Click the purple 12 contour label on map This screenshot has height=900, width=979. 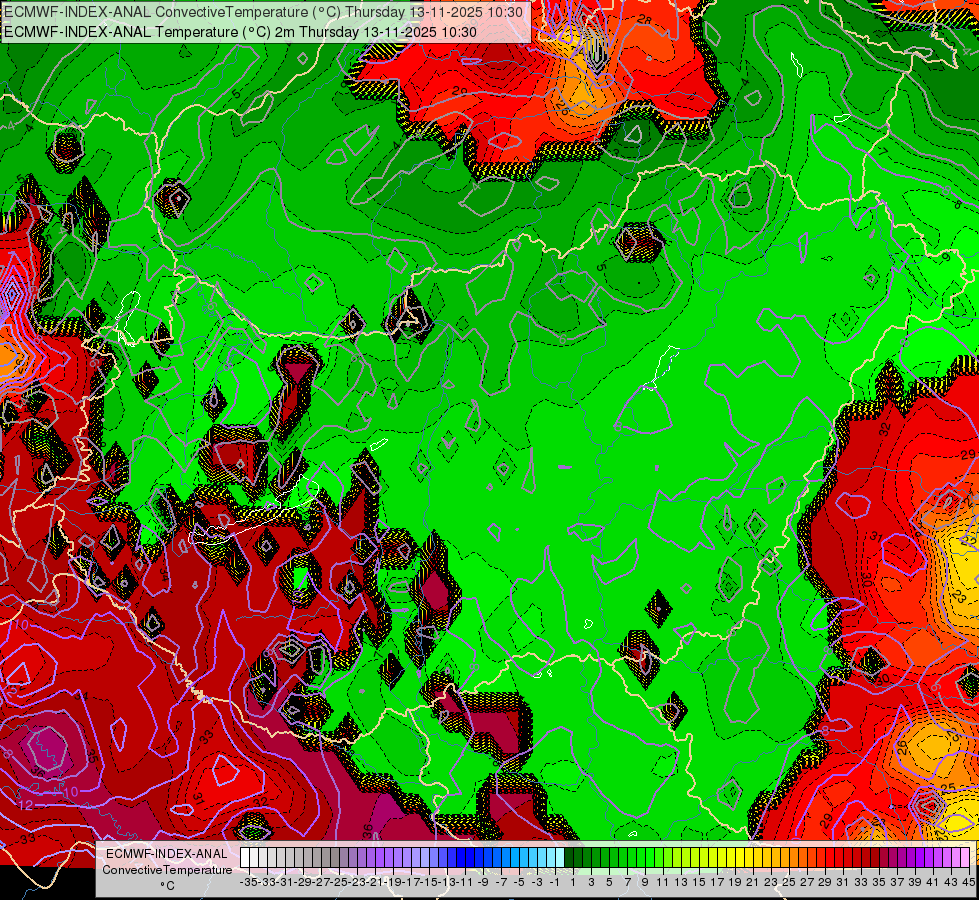coord(26,804)
